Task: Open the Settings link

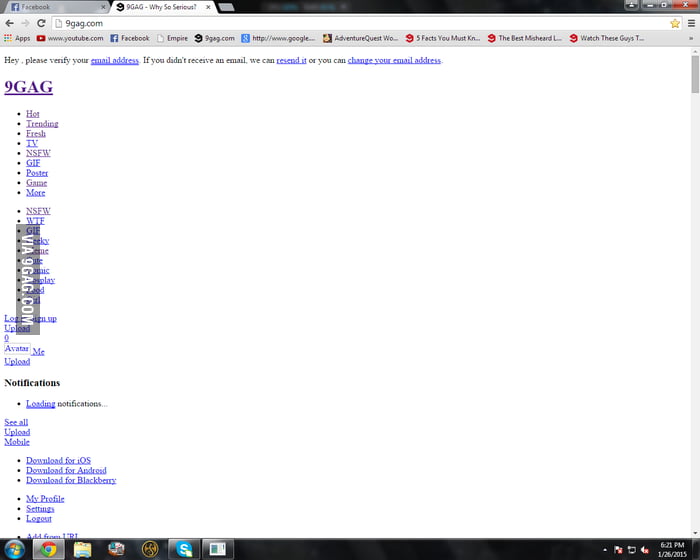Action: (40, 509)
